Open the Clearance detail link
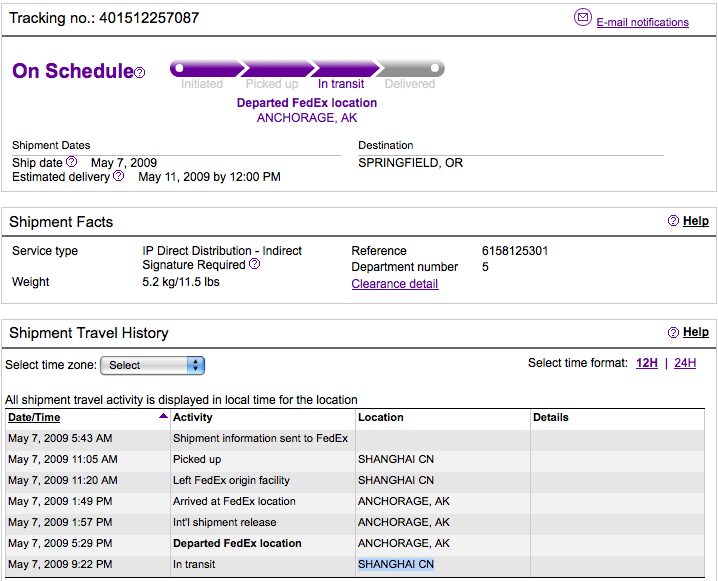The width and height of the screenshot is (718, 581). pos(395,284)
